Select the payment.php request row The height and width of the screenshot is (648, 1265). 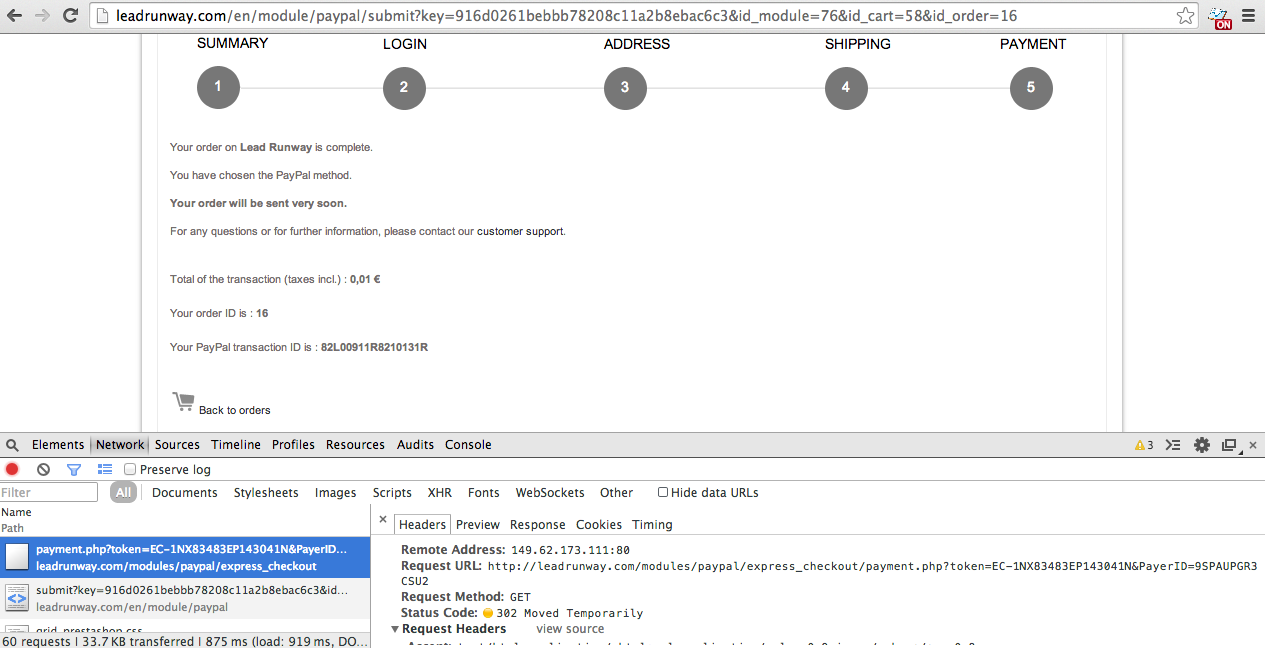(185, 558)
